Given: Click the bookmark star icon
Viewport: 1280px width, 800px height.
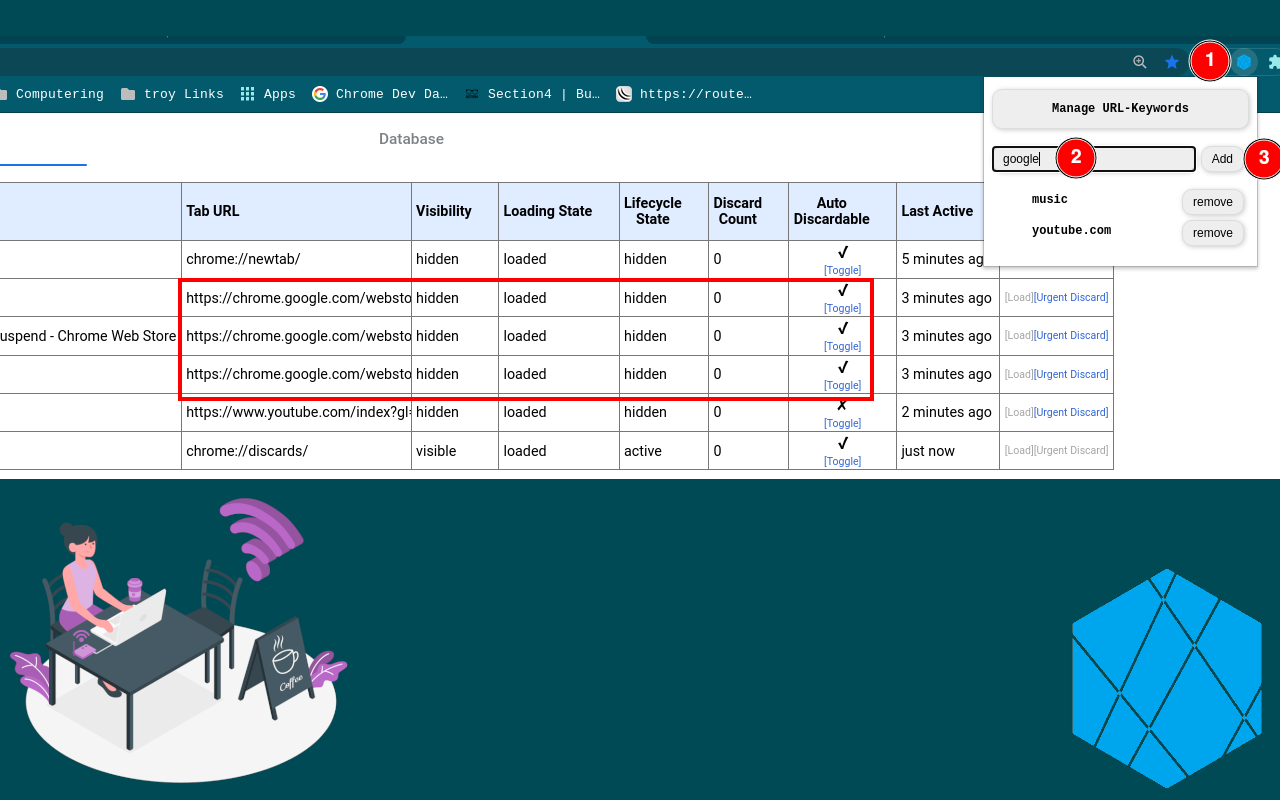Looking at the screenshot, I should (1171, 61).
